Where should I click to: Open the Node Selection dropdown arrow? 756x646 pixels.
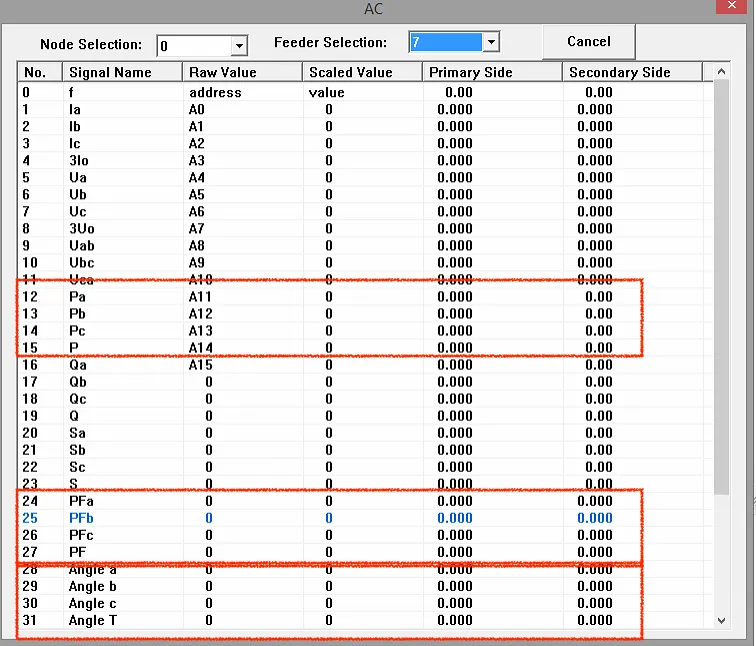coord(239,46)
